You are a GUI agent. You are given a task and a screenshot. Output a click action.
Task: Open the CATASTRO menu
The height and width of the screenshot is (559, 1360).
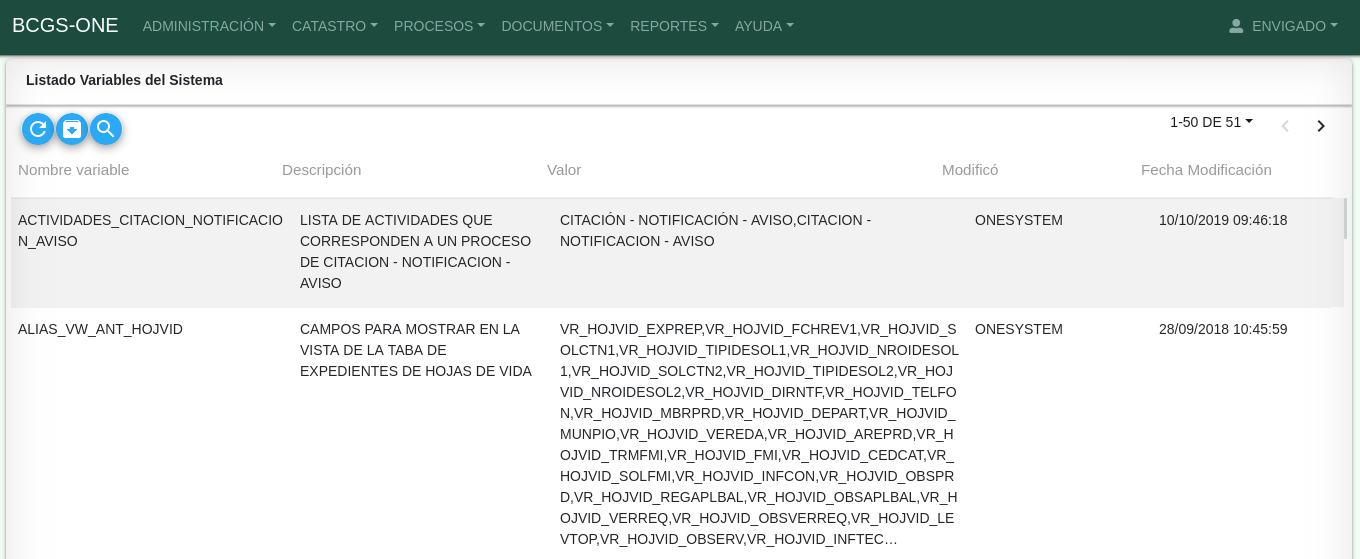pyautogui.click(x=334, y=26)
